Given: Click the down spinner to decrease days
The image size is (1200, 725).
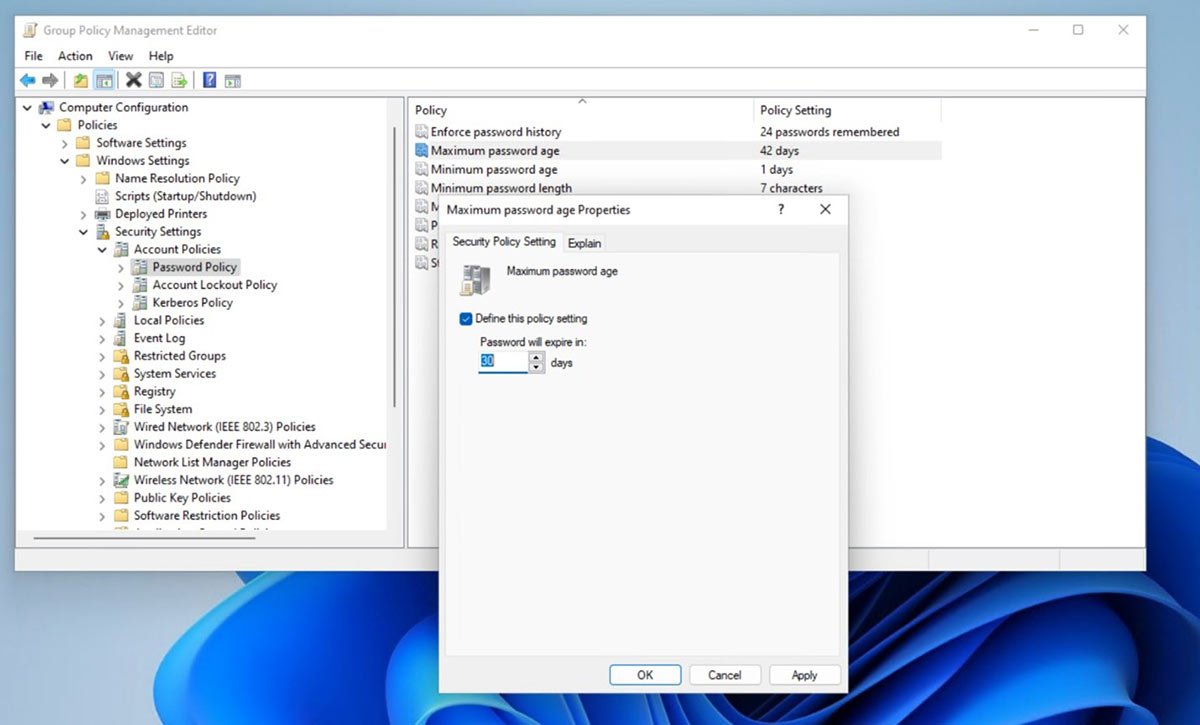Looking at the screenshot, I should click(x=536, y=367).
